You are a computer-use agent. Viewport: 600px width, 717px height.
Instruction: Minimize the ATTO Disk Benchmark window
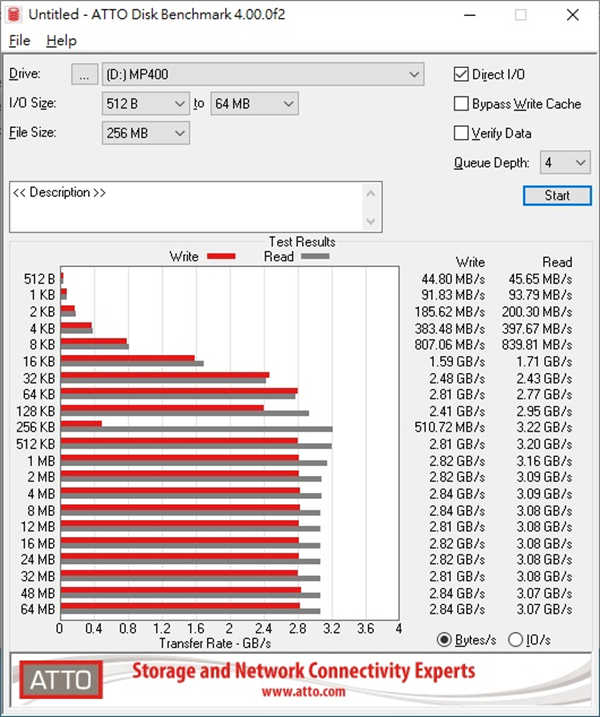470,15
